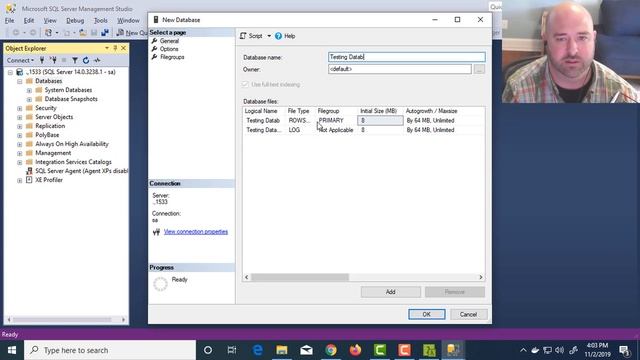Click the Cancel button

click(468, 314)
